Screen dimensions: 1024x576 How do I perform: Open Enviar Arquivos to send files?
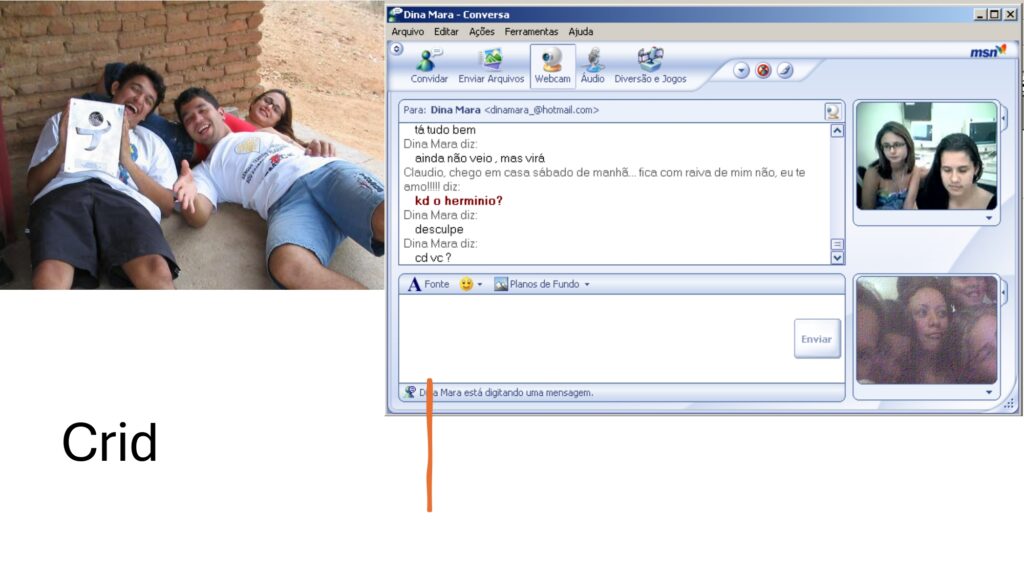490,61
